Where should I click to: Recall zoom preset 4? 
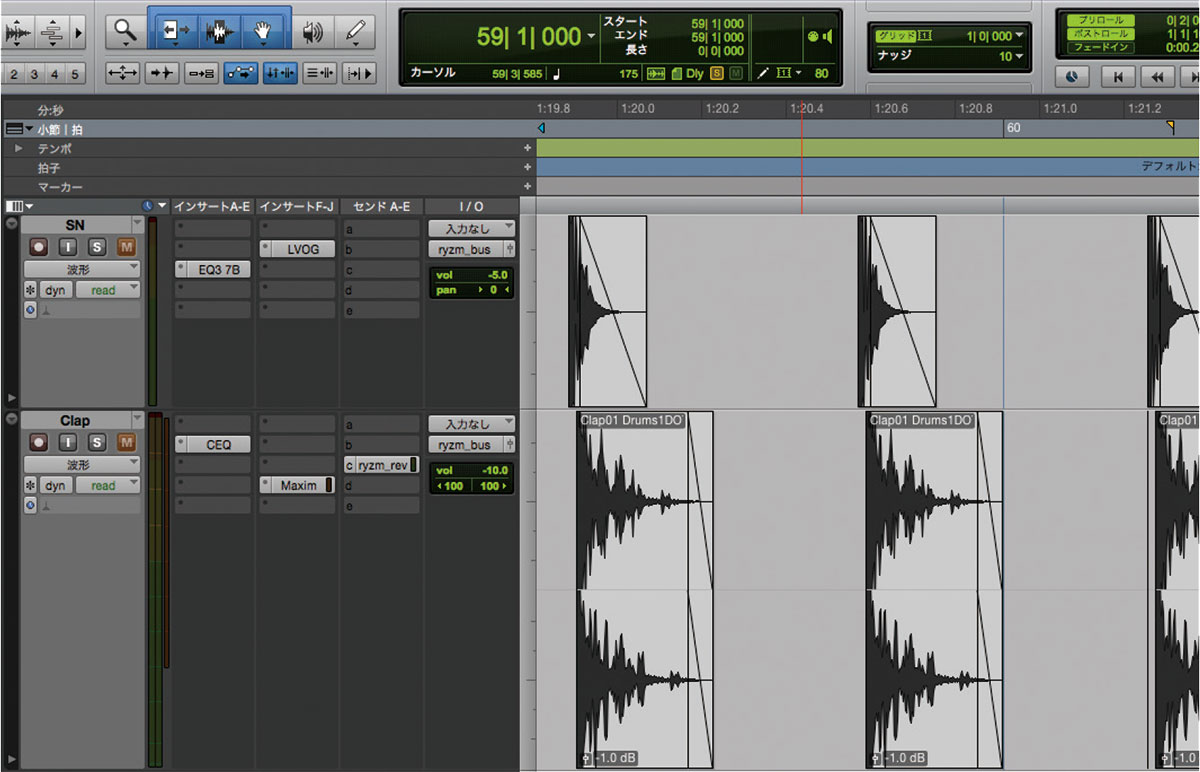pyautogui.click(x=56, y=74)
